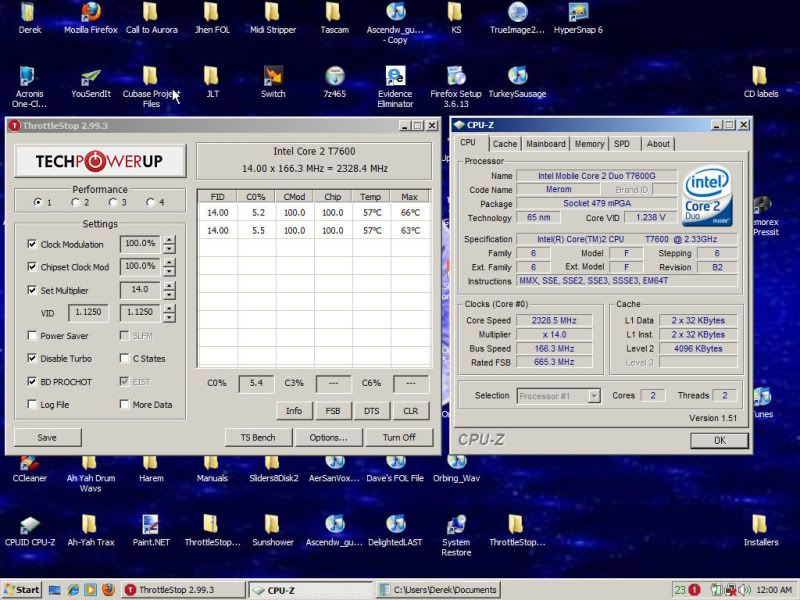Screen dimensions: 800x600
Task: Click the CLR button to clear data
Action: (411, 411)
